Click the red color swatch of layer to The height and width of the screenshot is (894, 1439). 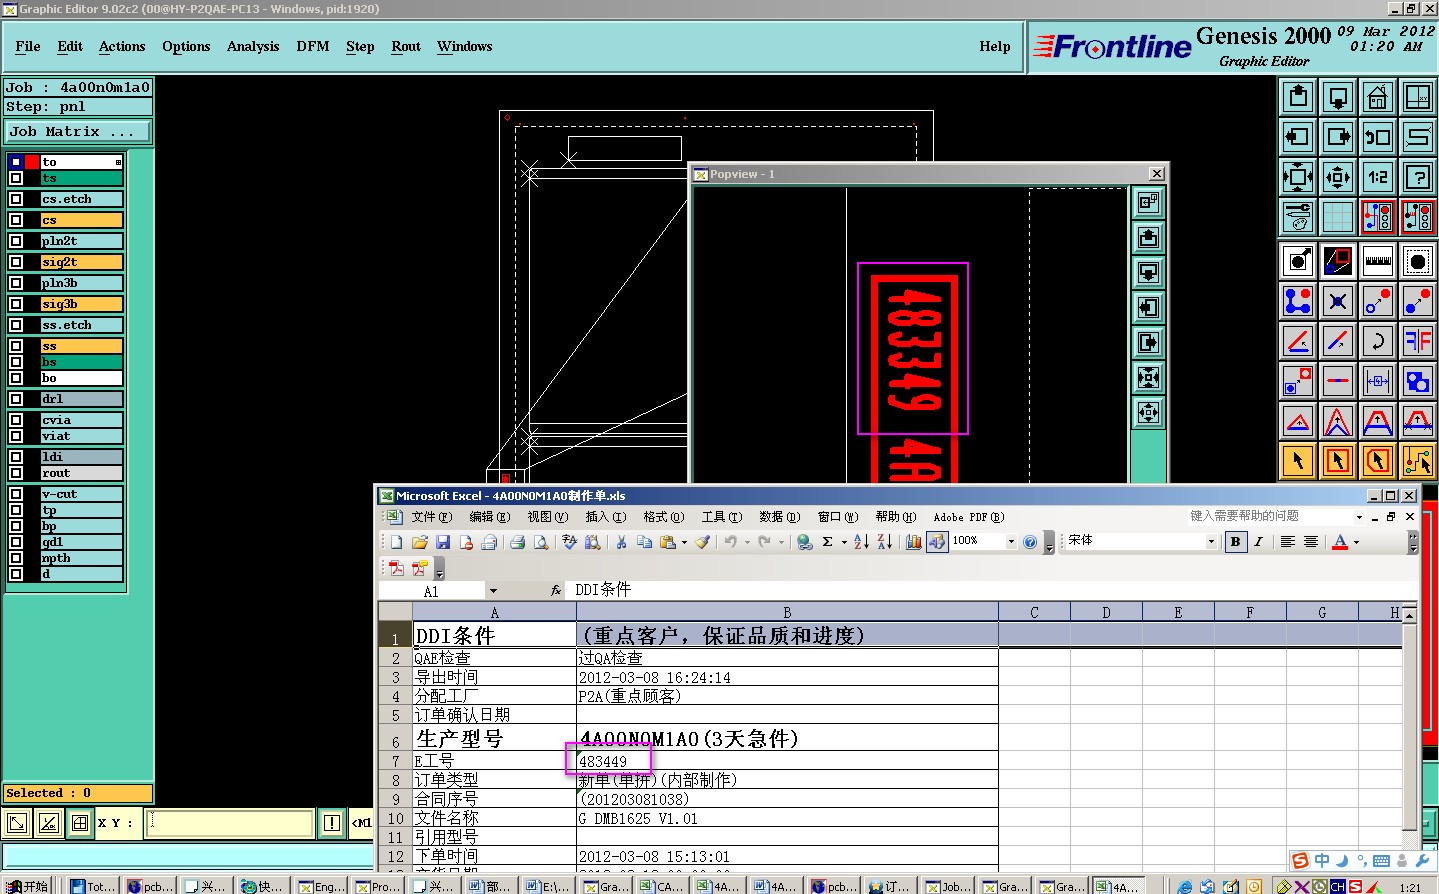coord(32,162)
